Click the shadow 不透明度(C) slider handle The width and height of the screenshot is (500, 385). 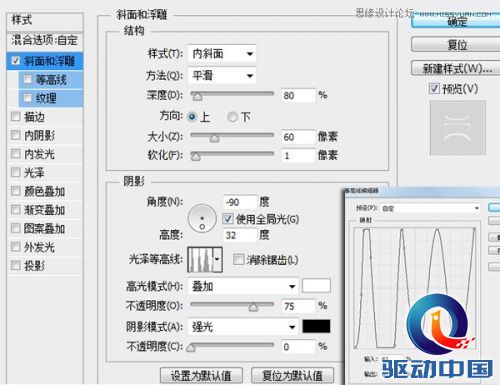(x=191, y=348)
